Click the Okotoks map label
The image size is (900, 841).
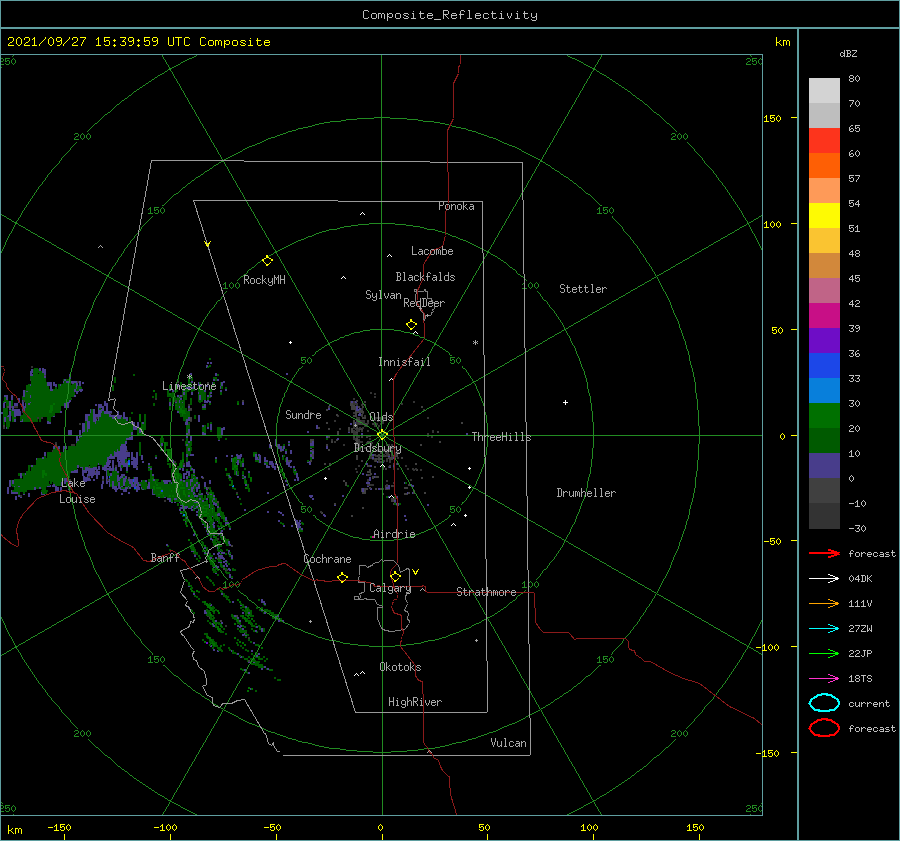[x=400, y=667]
